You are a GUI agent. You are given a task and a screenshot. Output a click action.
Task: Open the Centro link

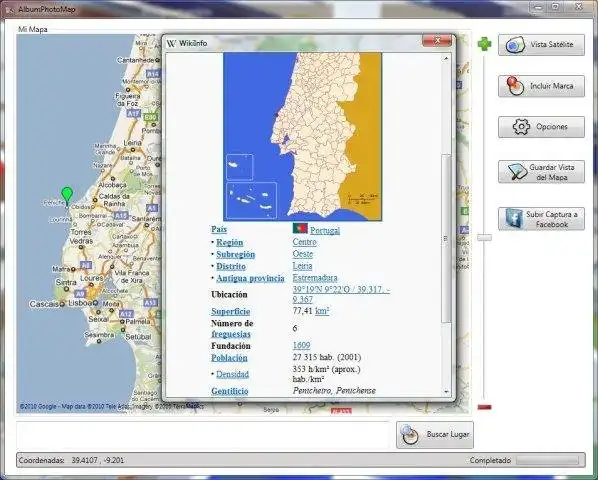[x=304, y=242]
